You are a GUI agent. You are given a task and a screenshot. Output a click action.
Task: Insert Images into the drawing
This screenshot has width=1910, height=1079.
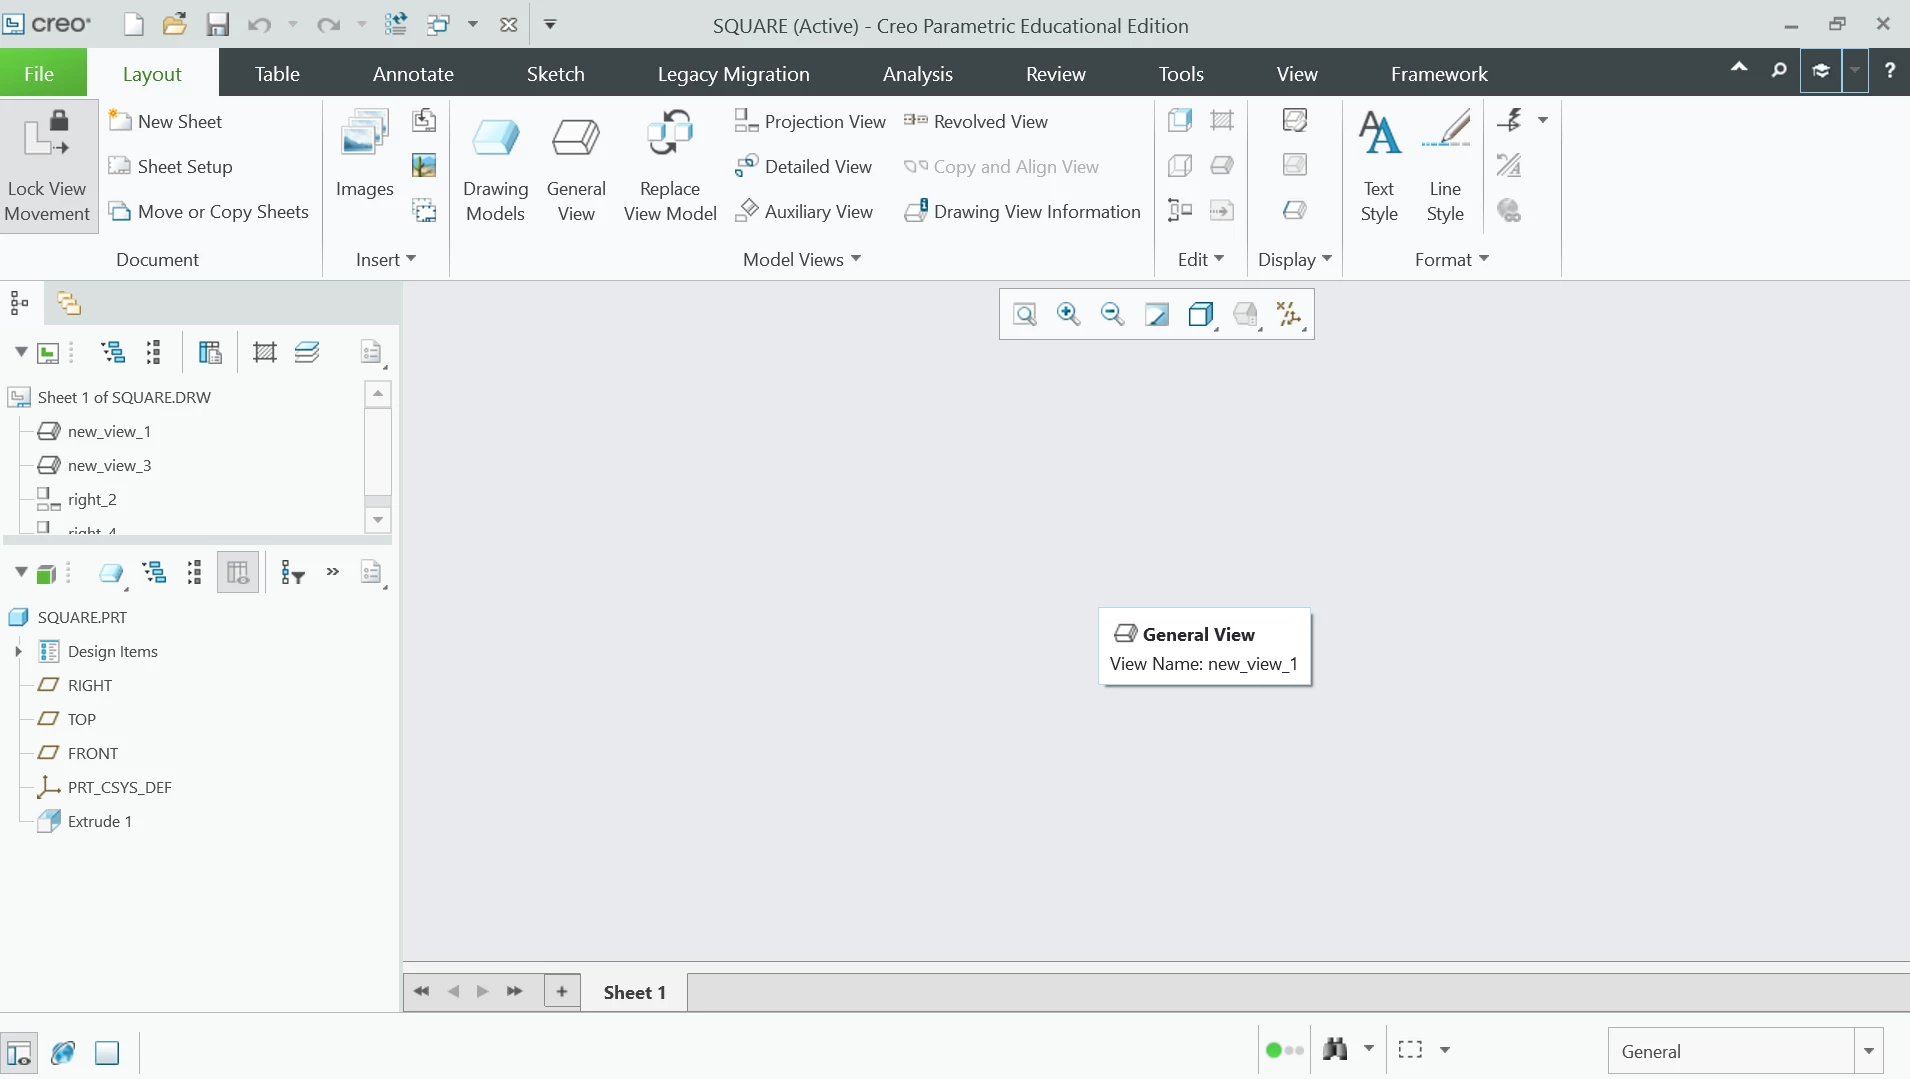click(x=364, y=156)
